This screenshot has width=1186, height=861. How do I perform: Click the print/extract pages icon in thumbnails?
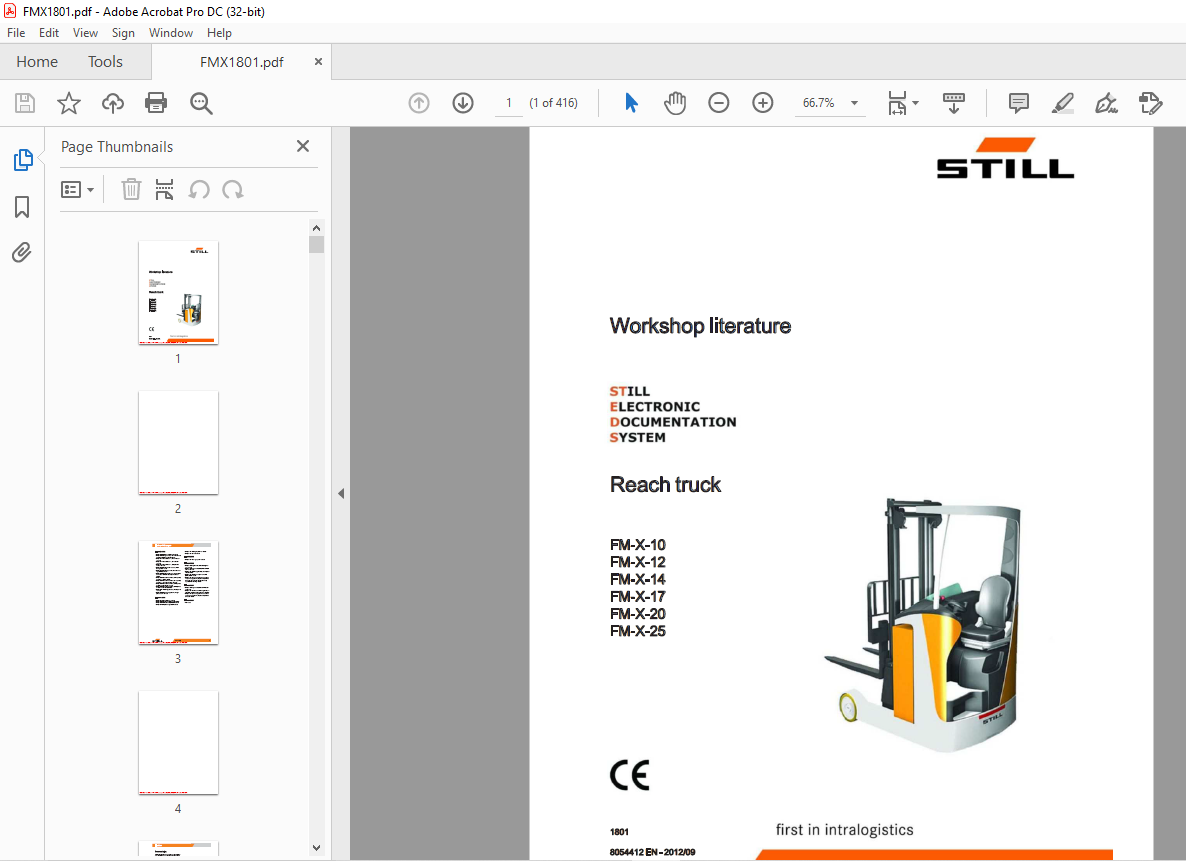[x=164, y=189]
